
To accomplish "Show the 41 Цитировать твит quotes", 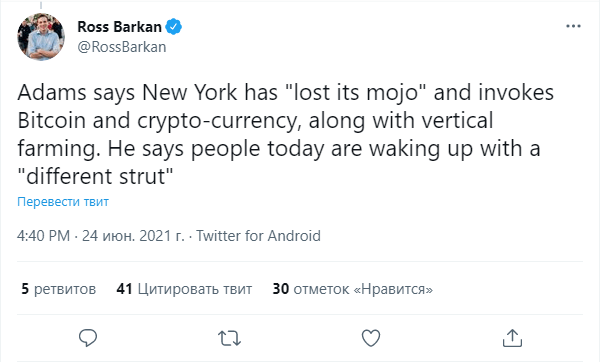I will coord(184,289).
